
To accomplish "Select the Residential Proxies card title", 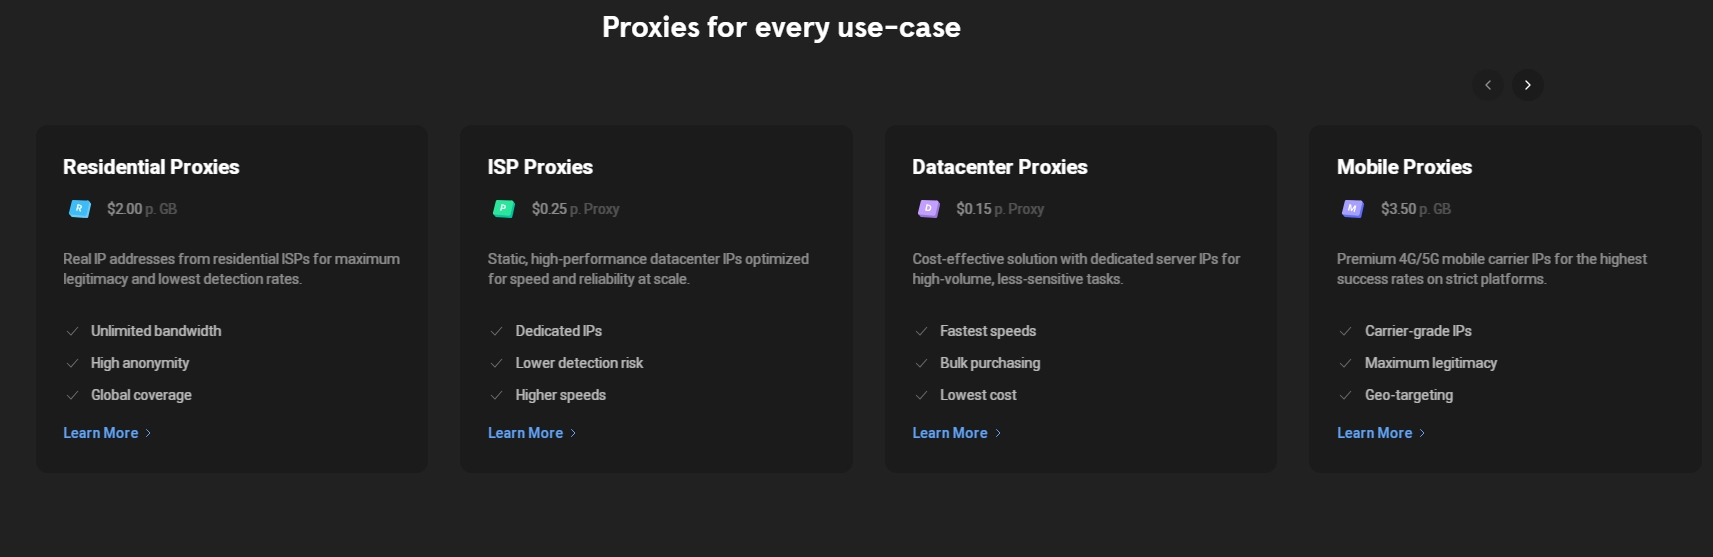I will (151, 167).
